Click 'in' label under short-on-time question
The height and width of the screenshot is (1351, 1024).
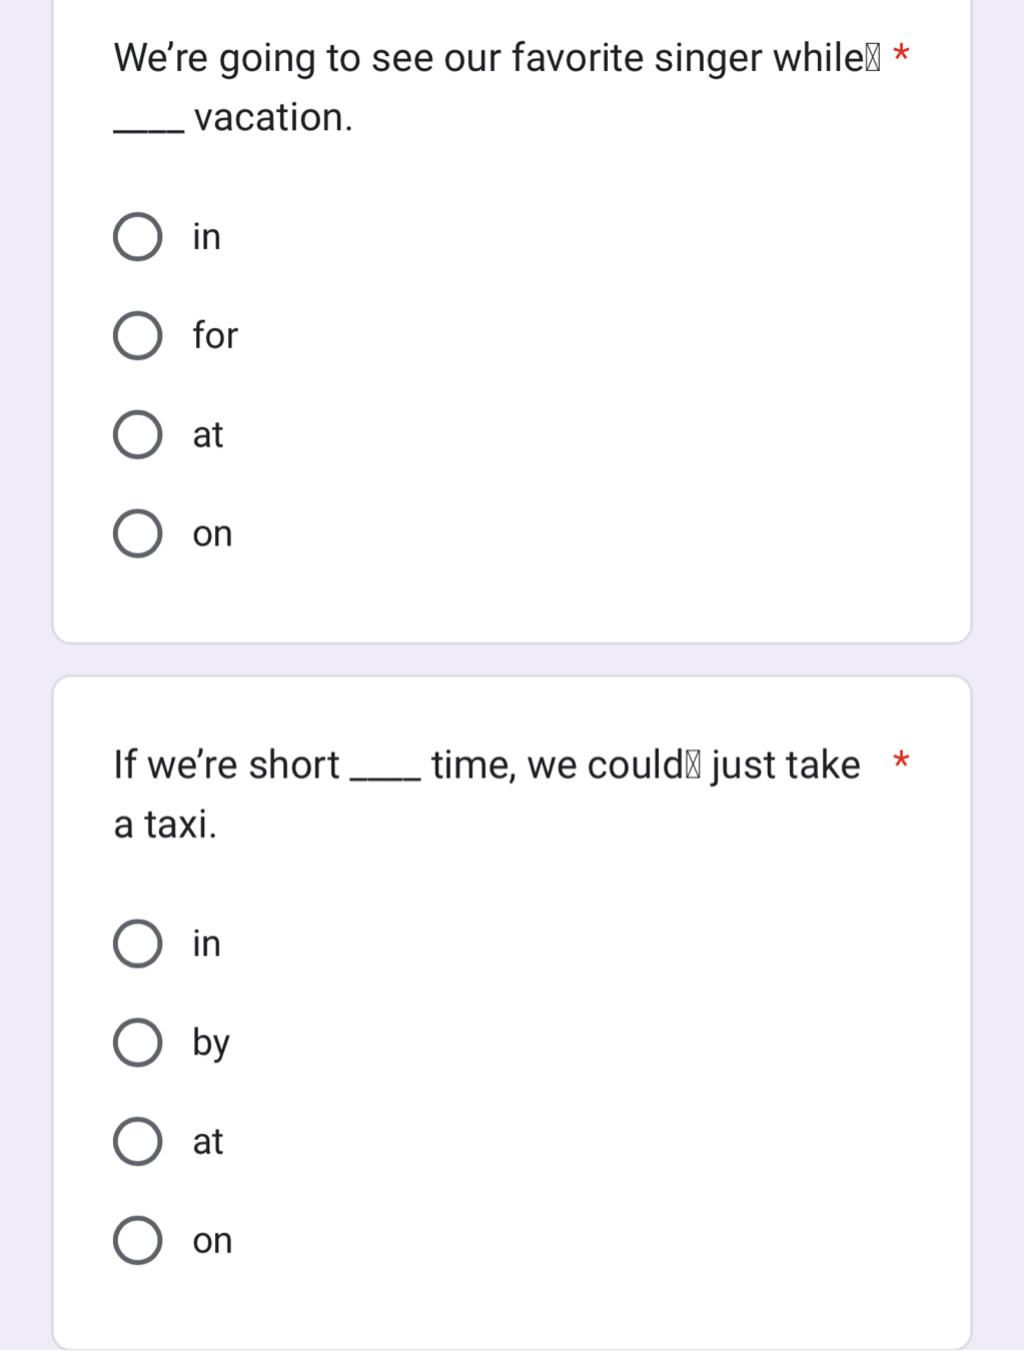click(x=207, y=944)
